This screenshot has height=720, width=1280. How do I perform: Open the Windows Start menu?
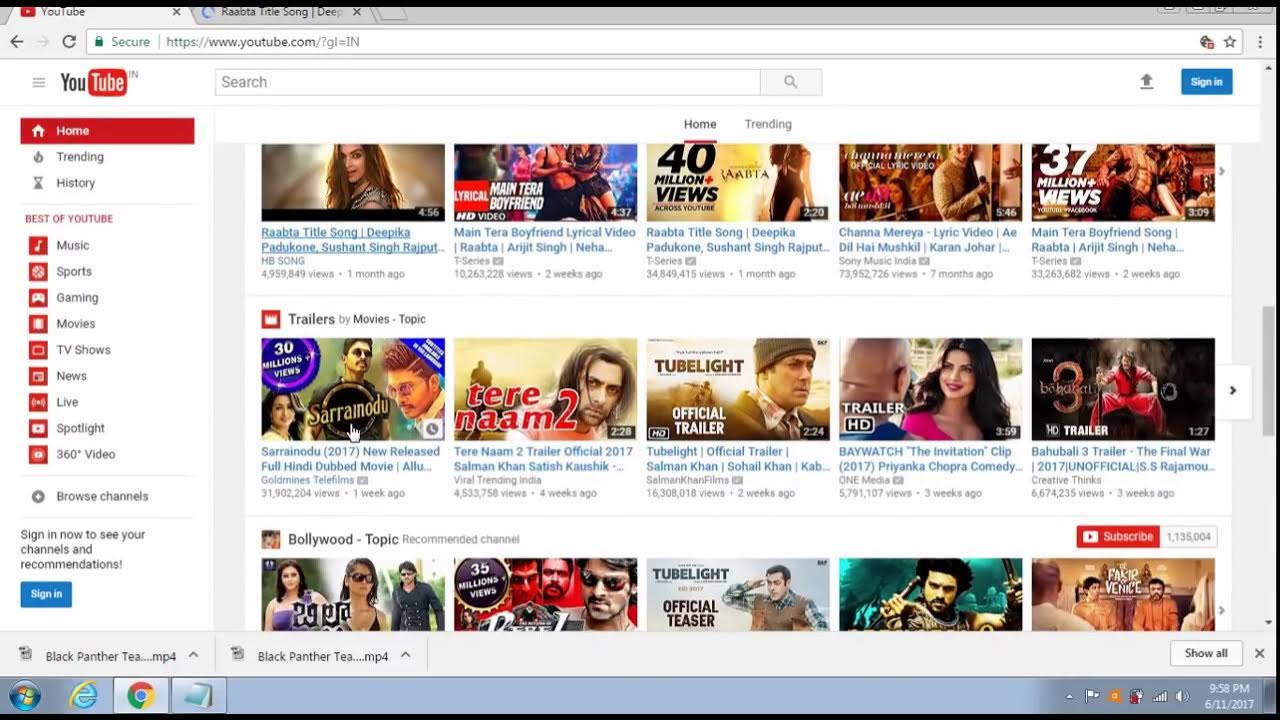pyautogui.click(x=24, y=695)
